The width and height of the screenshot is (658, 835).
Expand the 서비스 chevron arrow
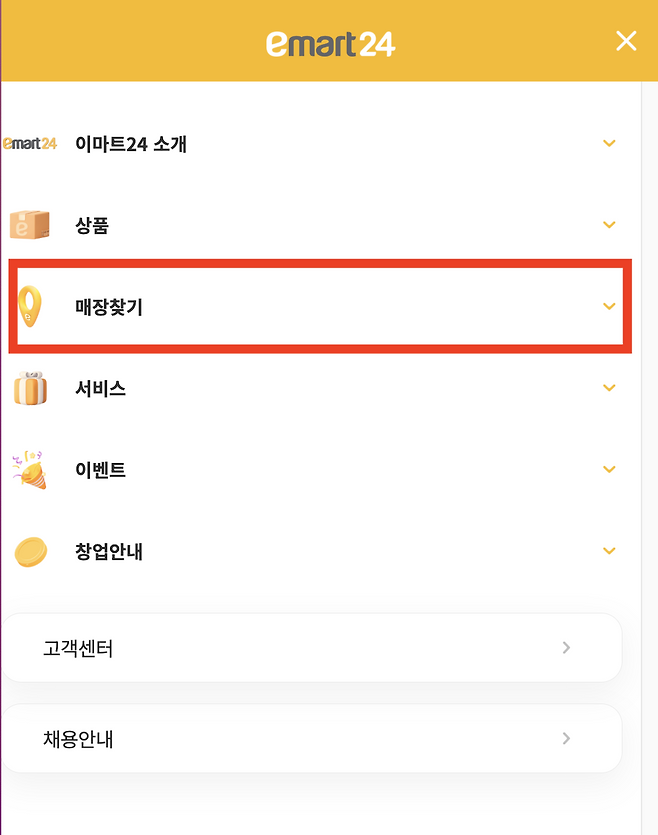coord(609,388)
